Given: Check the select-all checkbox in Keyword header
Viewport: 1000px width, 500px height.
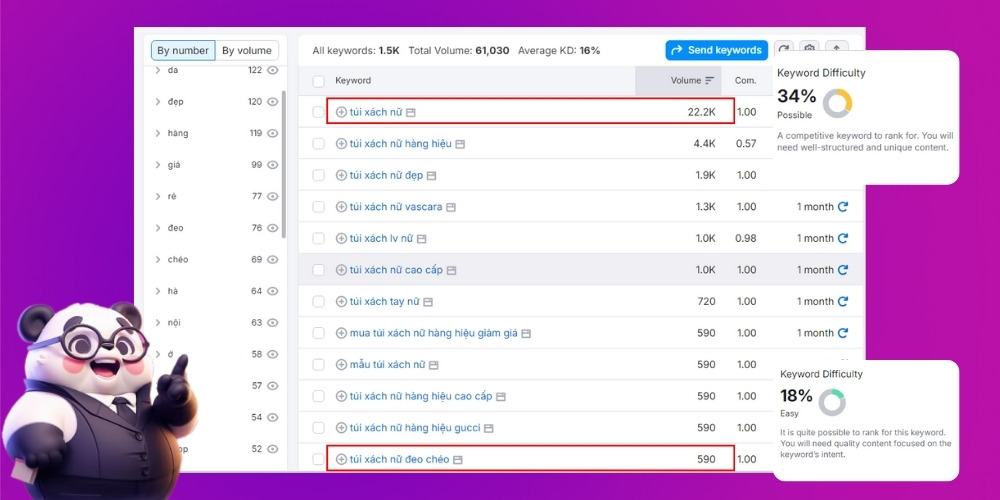Looking at the screenshot, I should [x=318, y=80].
